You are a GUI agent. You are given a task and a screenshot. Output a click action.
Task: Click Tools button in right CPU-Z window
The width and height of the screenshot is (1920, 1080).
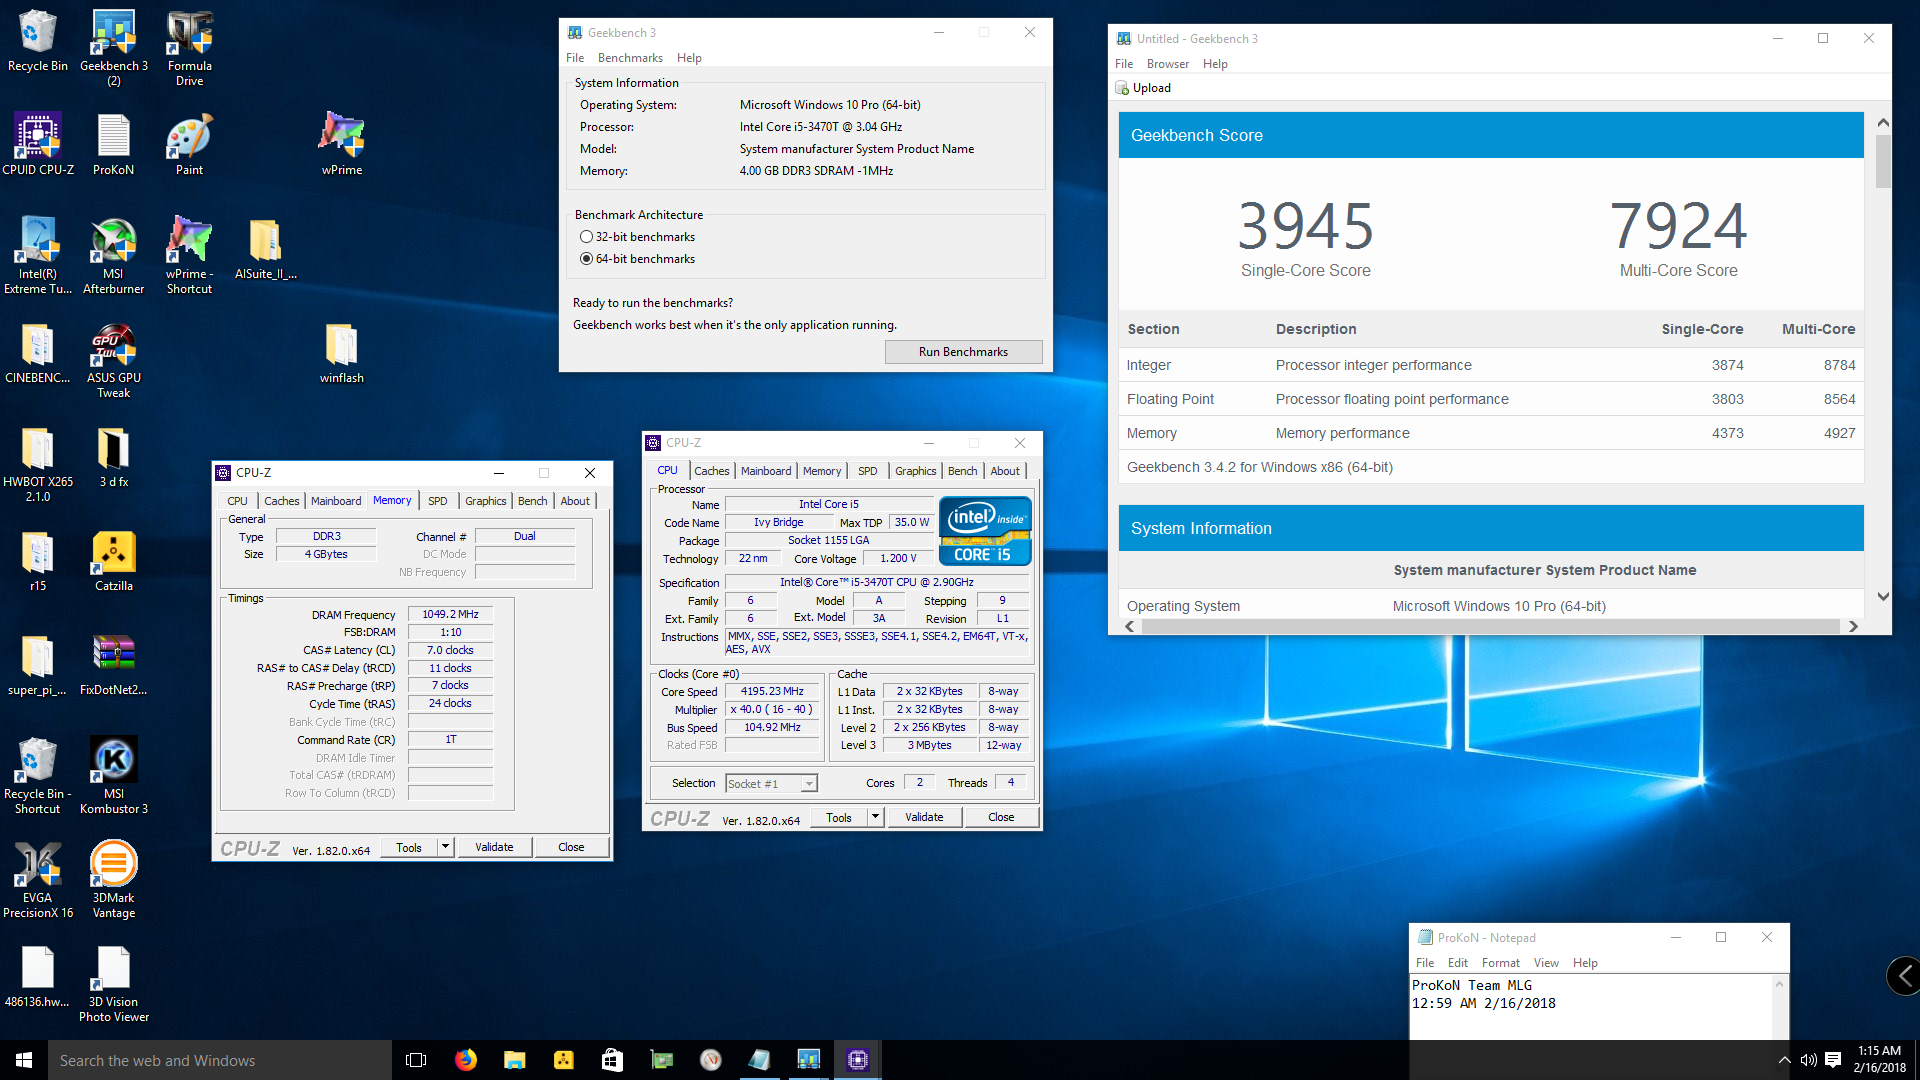coord(839,817)
